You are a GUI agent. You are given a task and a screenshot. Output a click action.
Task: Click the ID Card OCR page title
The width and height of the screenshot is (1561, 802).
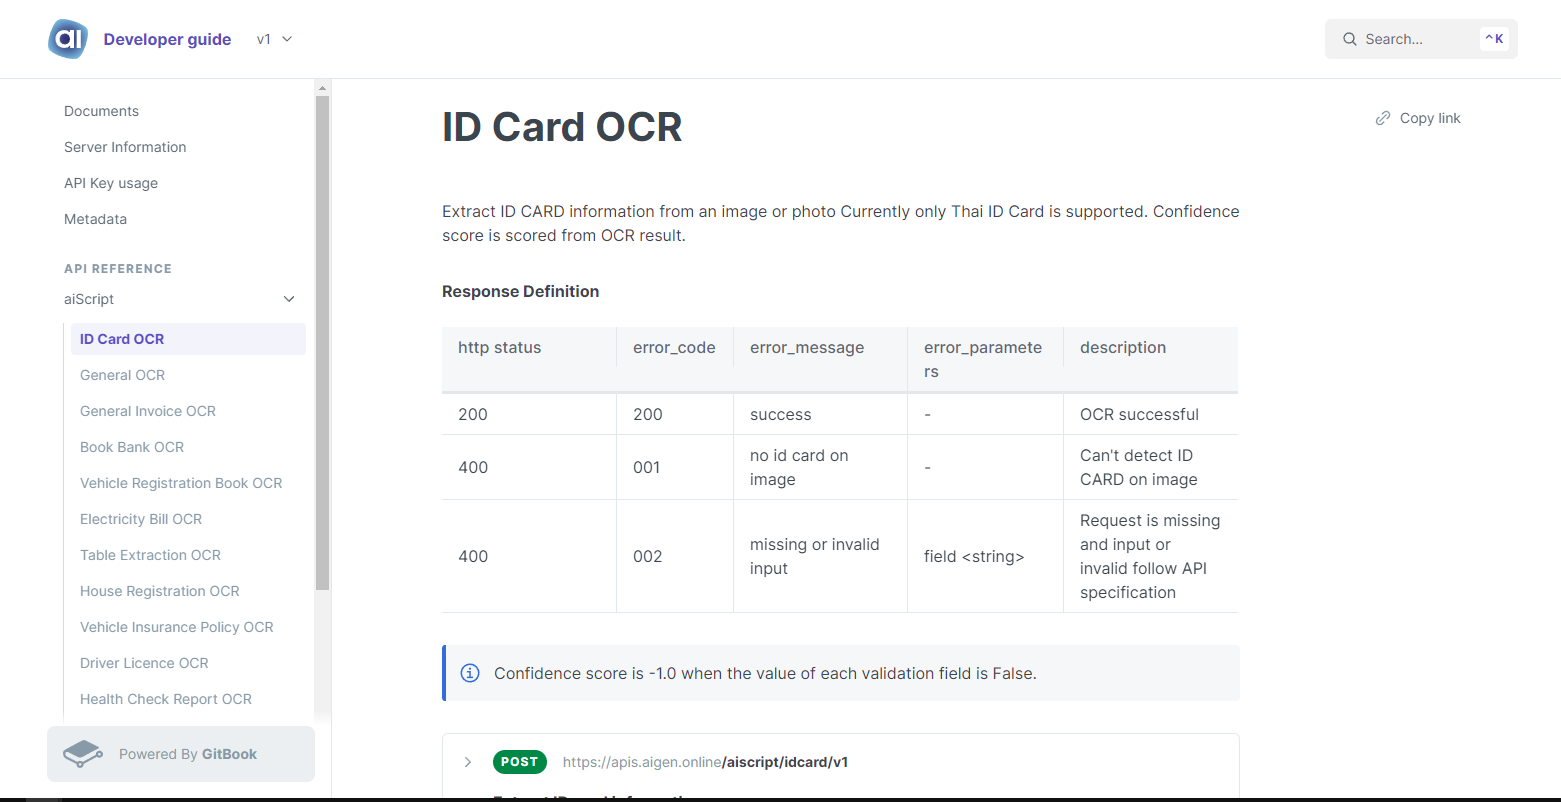point(562,127)
